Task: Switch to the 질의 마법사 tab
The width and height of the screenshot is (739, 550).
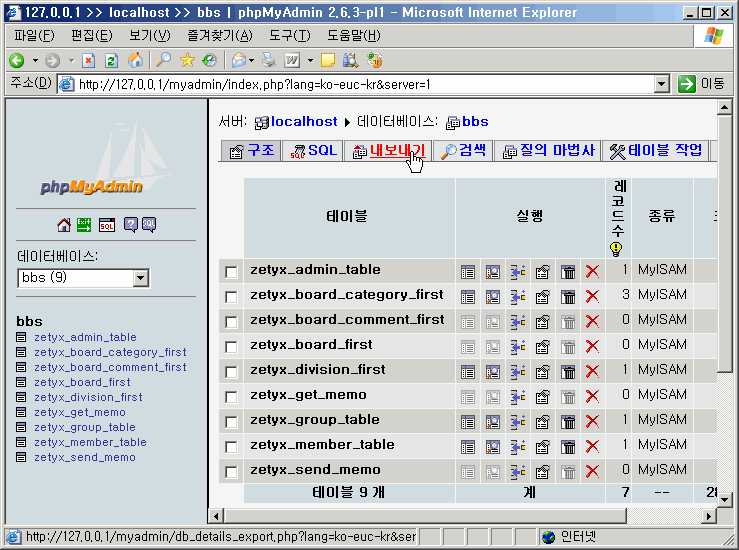Action: point(547,151)
